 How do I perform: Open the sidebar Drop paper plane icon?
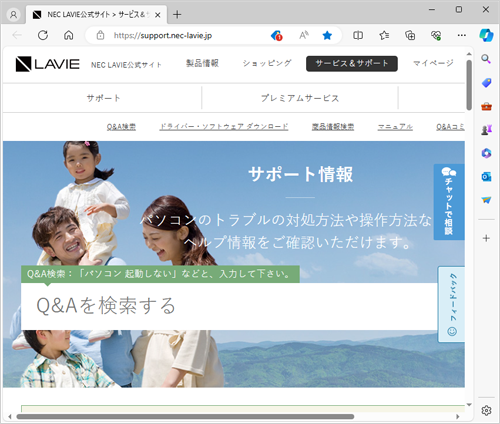click(x=486, y=200)
